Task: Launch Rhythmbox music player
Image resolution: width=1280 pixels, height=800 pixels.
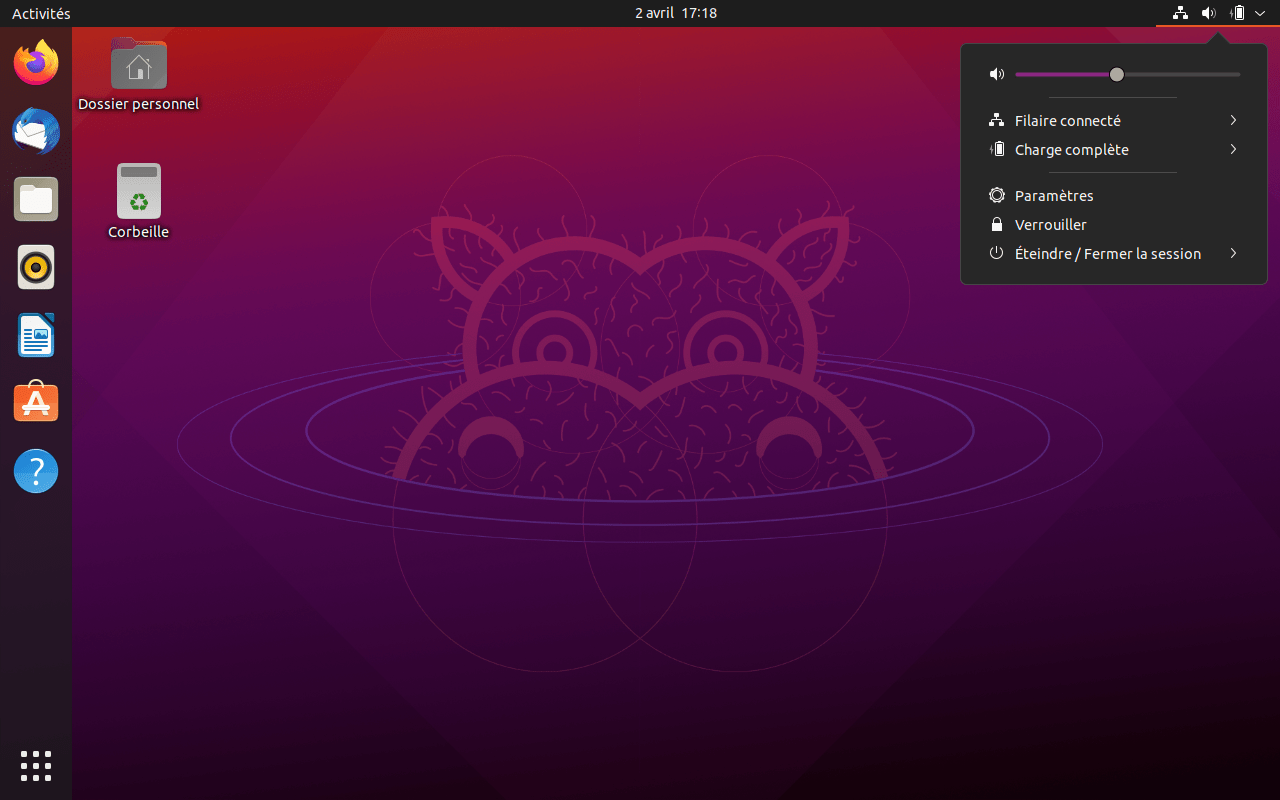Action: (36, 267)
